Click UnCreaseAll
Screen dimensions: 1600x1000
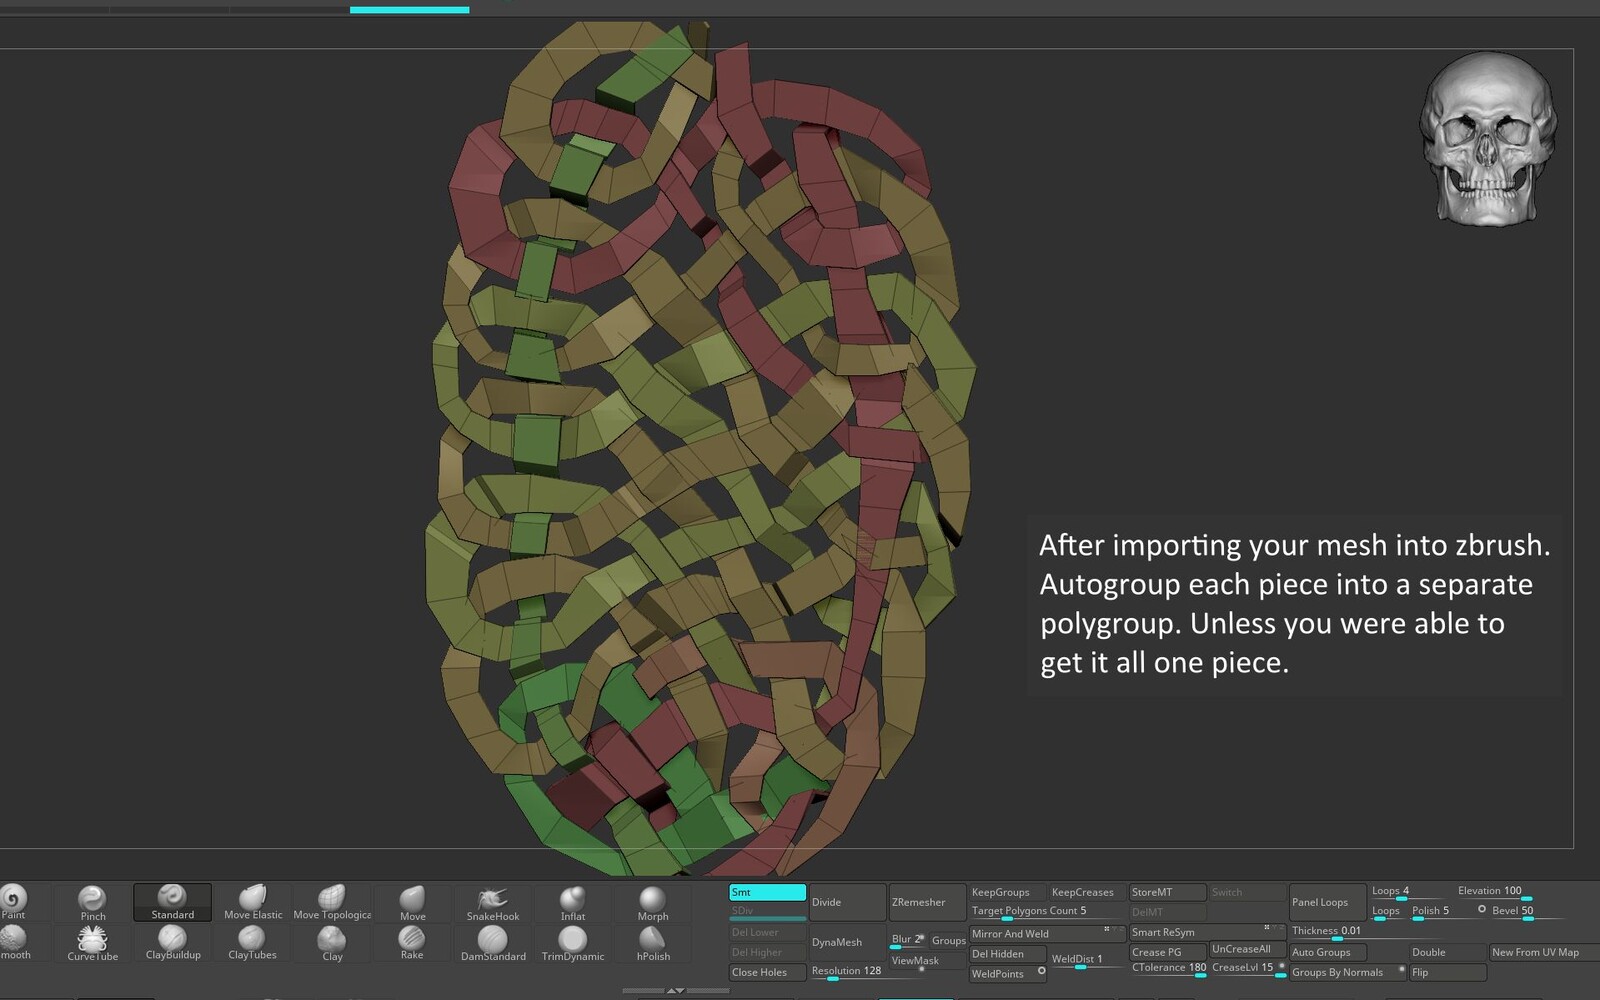(x=1247, y=949)
